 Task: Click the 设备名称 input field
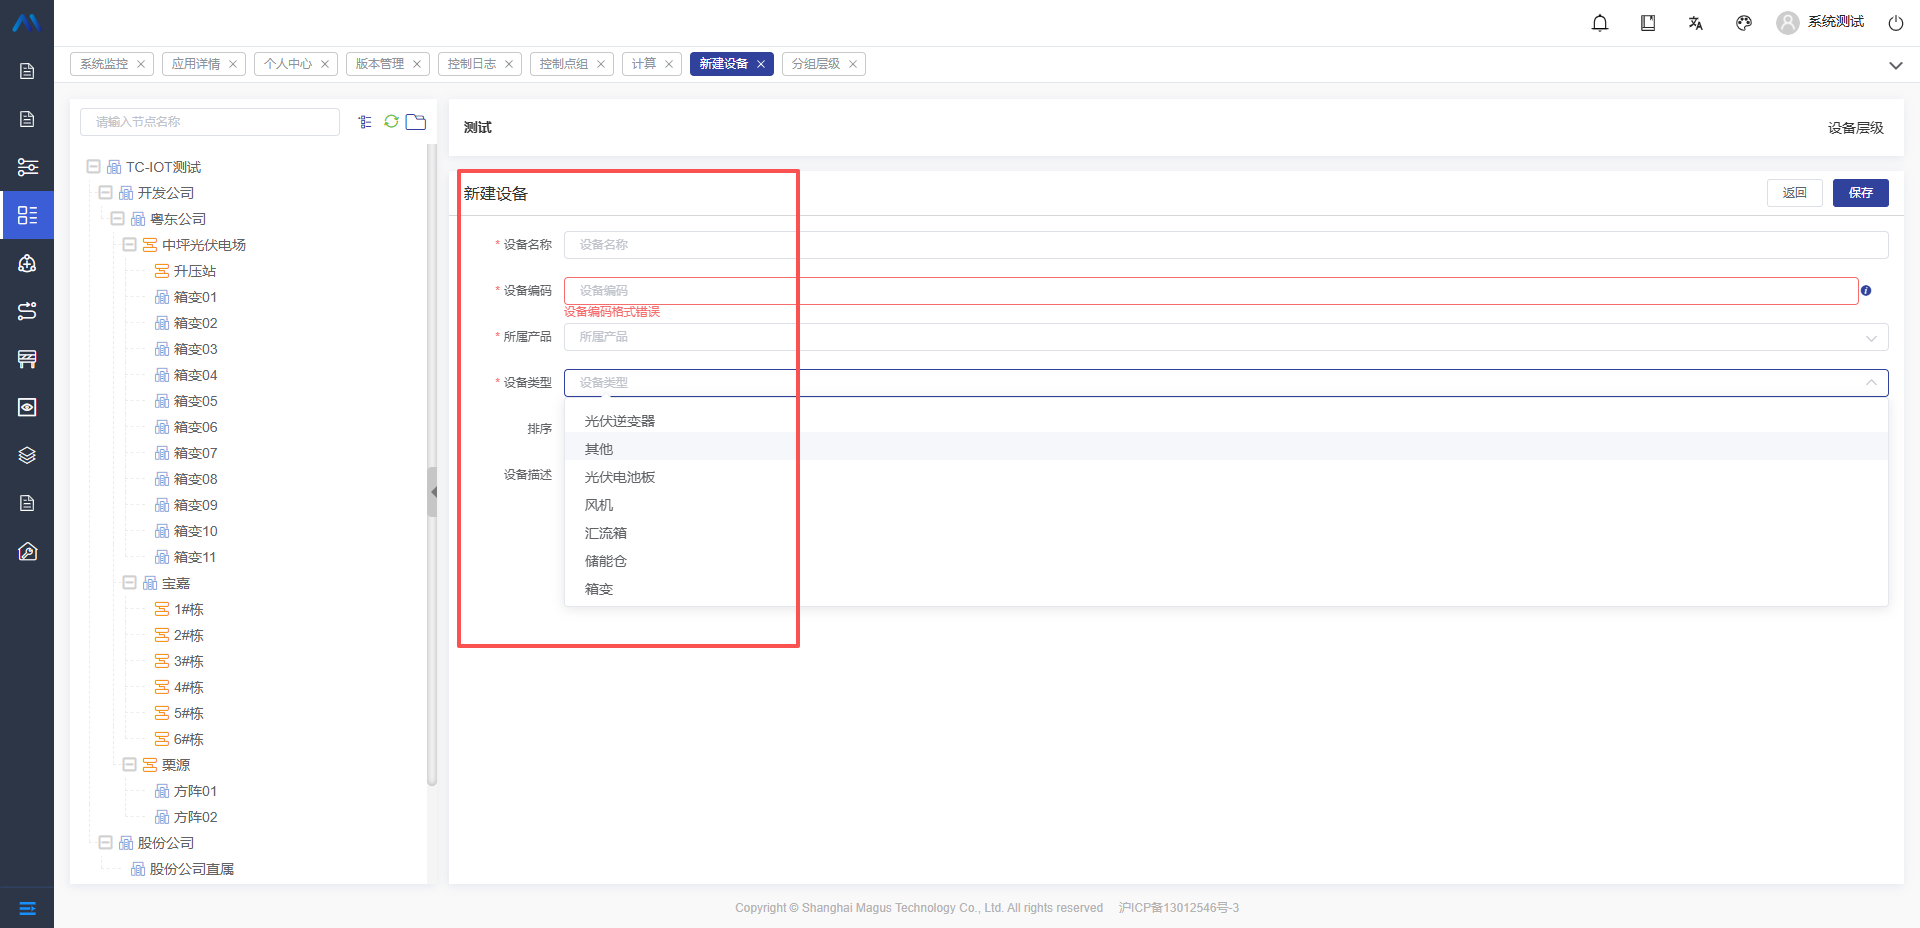click(x=1225, y=245)
